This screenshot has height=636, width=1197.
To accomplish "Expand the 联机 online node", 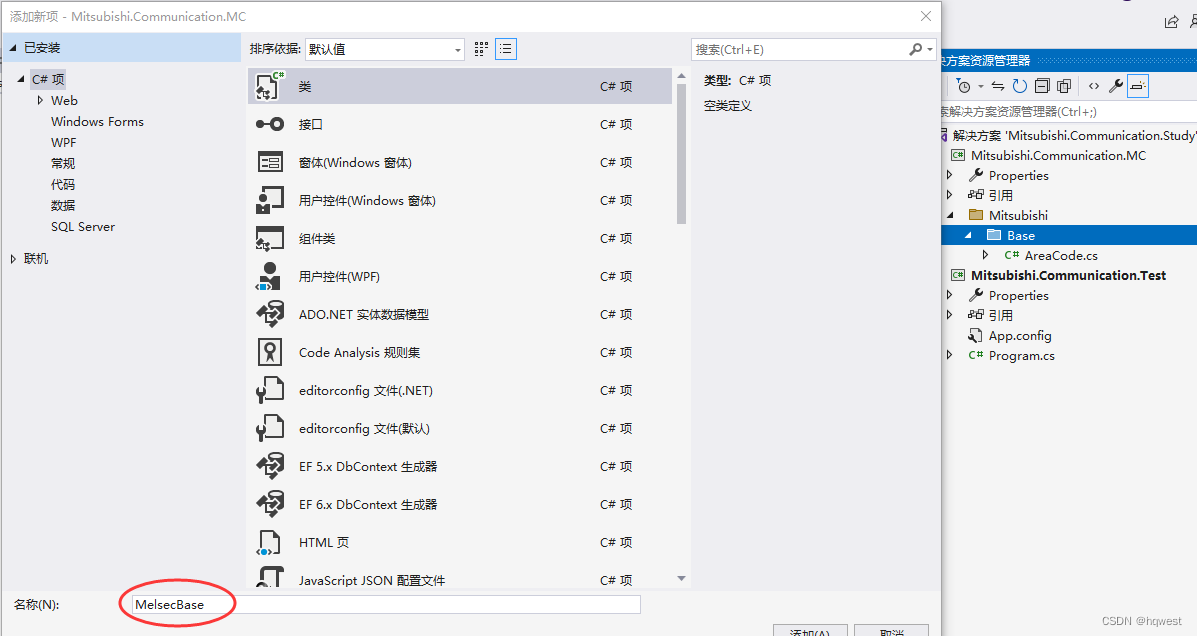I will click(13, 259).
